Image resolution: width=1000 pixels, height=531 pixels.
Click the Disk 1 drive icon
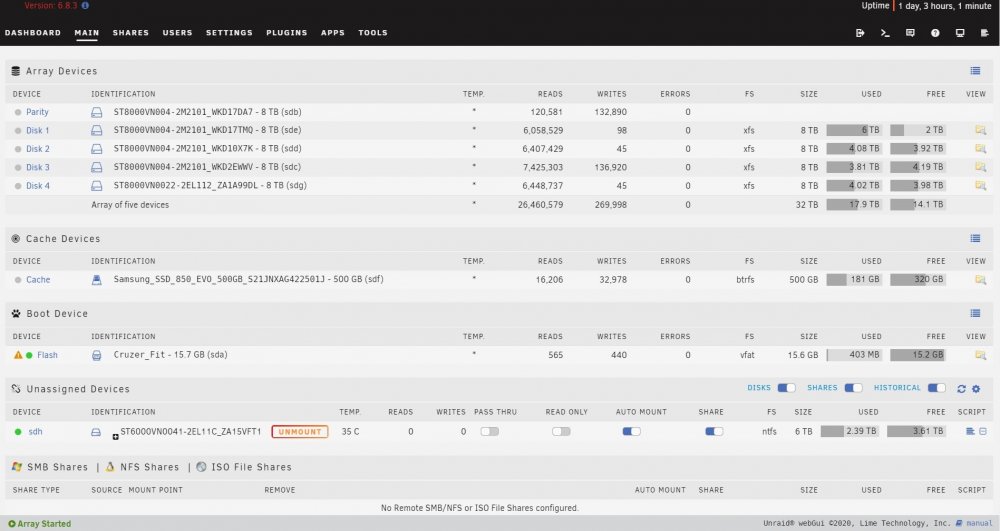96,130
